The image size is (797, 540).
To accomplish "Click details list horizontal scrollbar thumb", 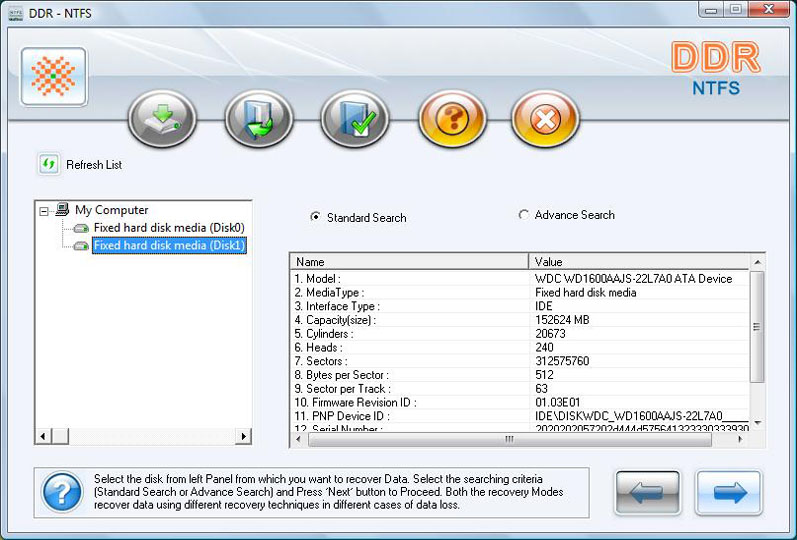I will [x=510, y=439].
